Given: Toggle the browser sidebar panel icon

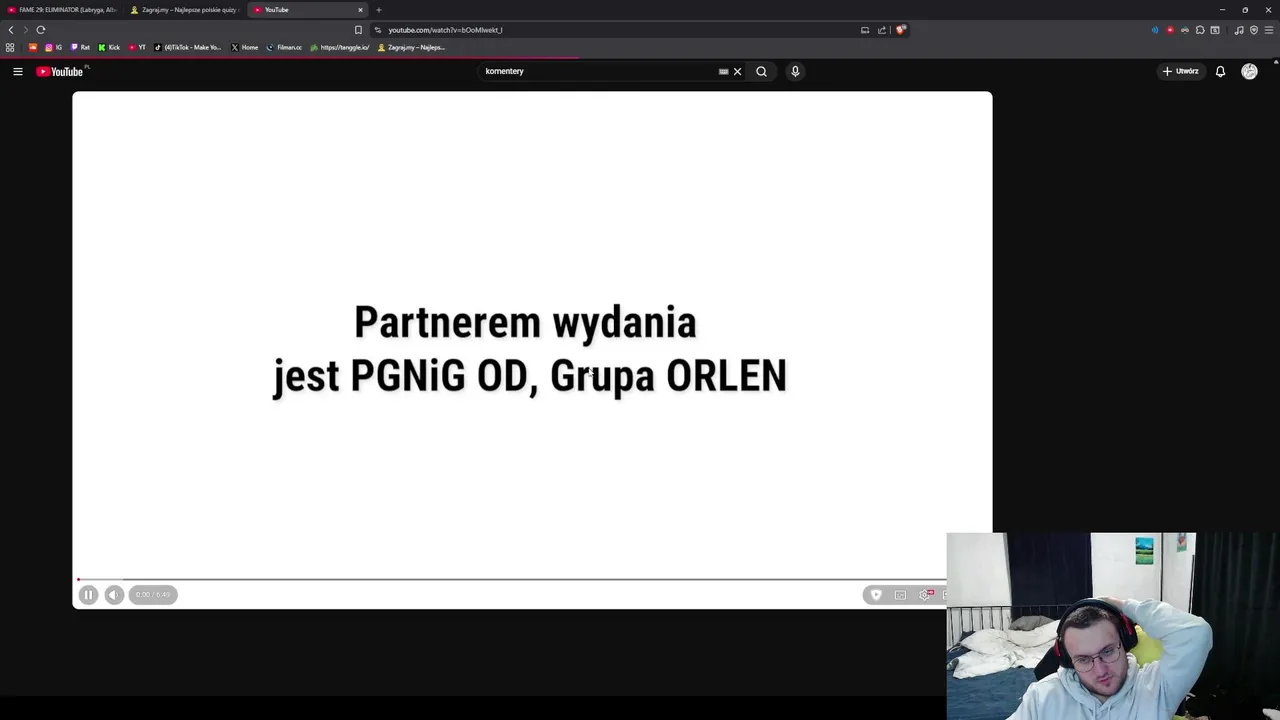Looking at the screenshot, I should tap(1215, 30).
